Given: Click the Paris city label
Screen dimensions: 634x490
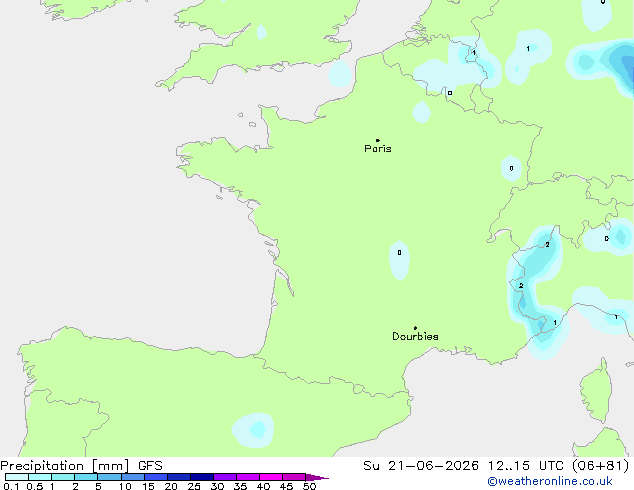Looking at the screenshot, I should click(378, 149).
